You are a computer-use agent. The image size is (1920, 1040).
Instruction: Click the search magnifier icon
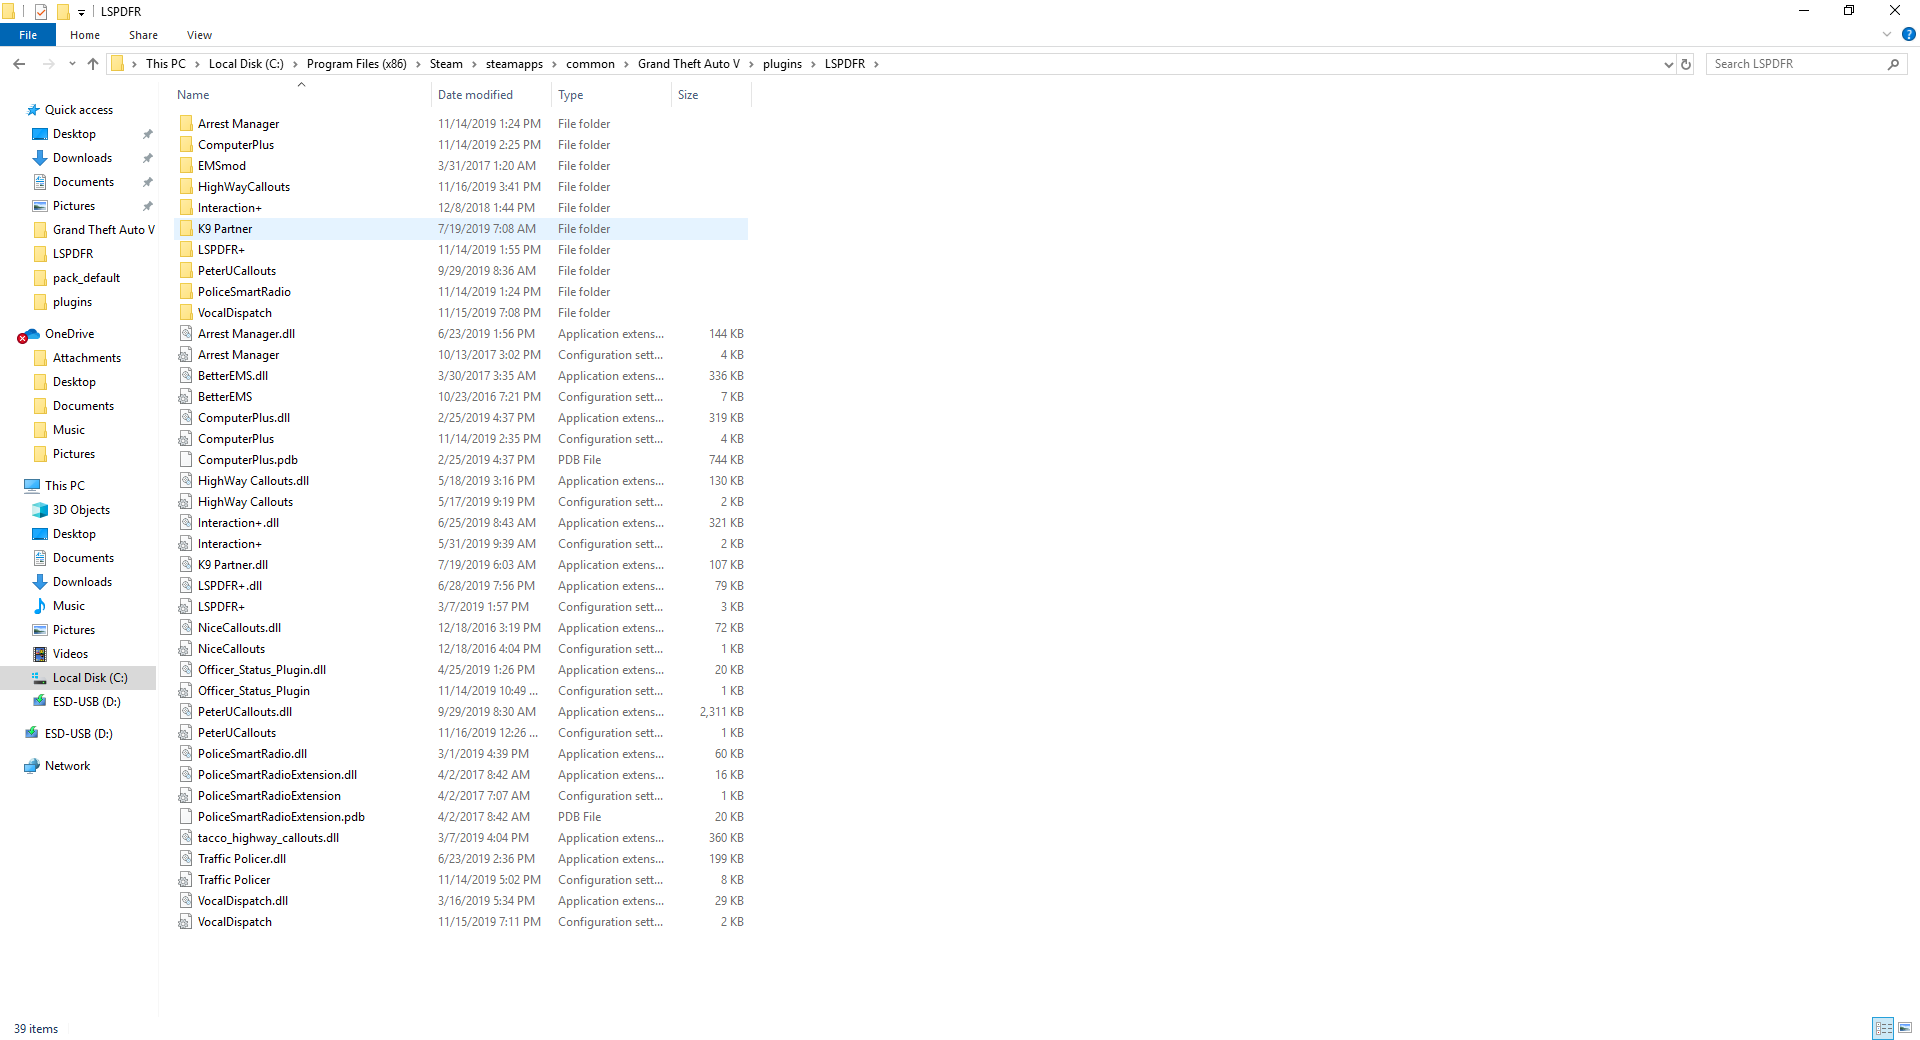(x=1893, y=64)
